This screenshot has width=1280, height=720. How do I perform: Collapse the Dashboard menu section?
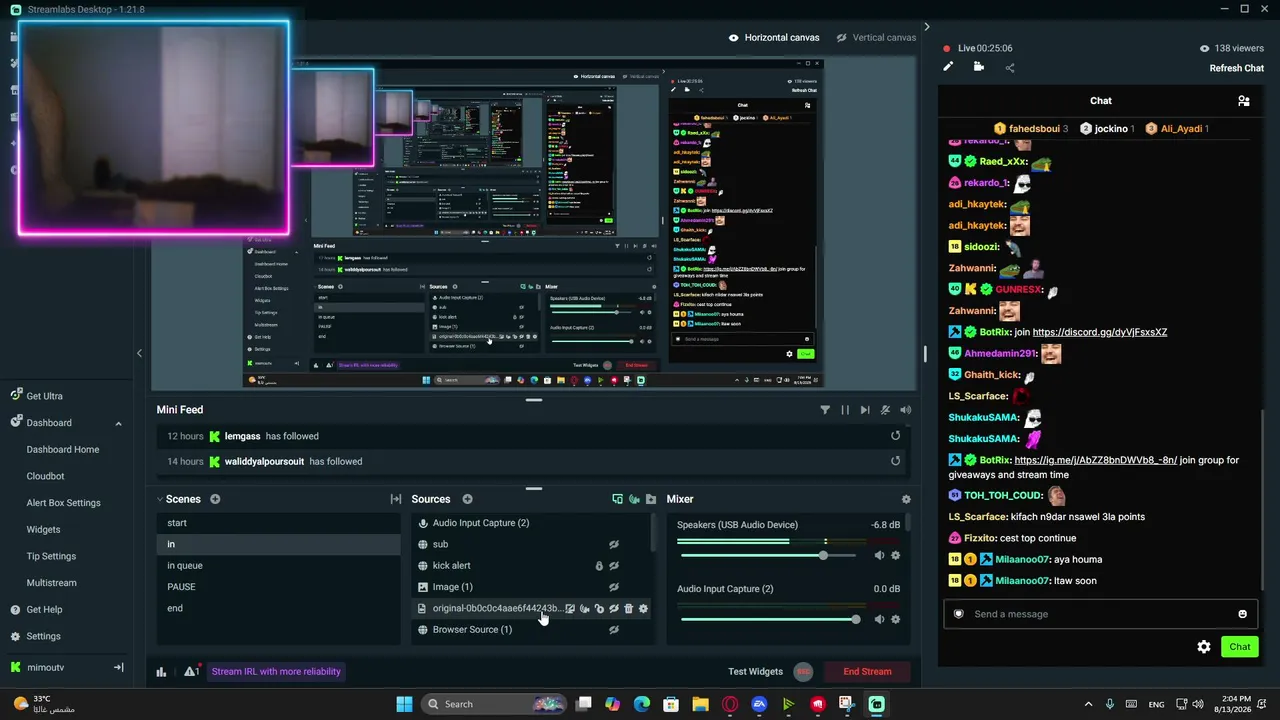click(118, 423)
